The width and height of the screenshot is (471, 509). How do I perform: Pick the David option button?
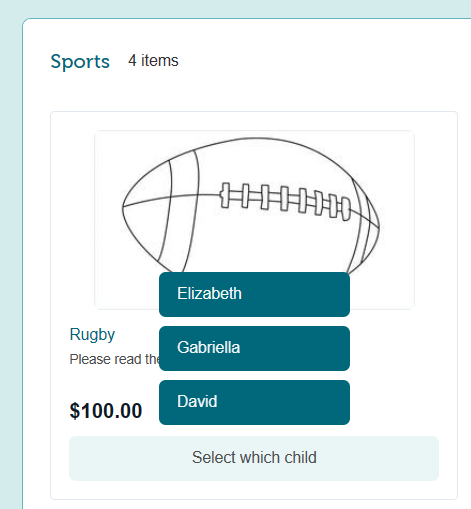coord(254,402)
